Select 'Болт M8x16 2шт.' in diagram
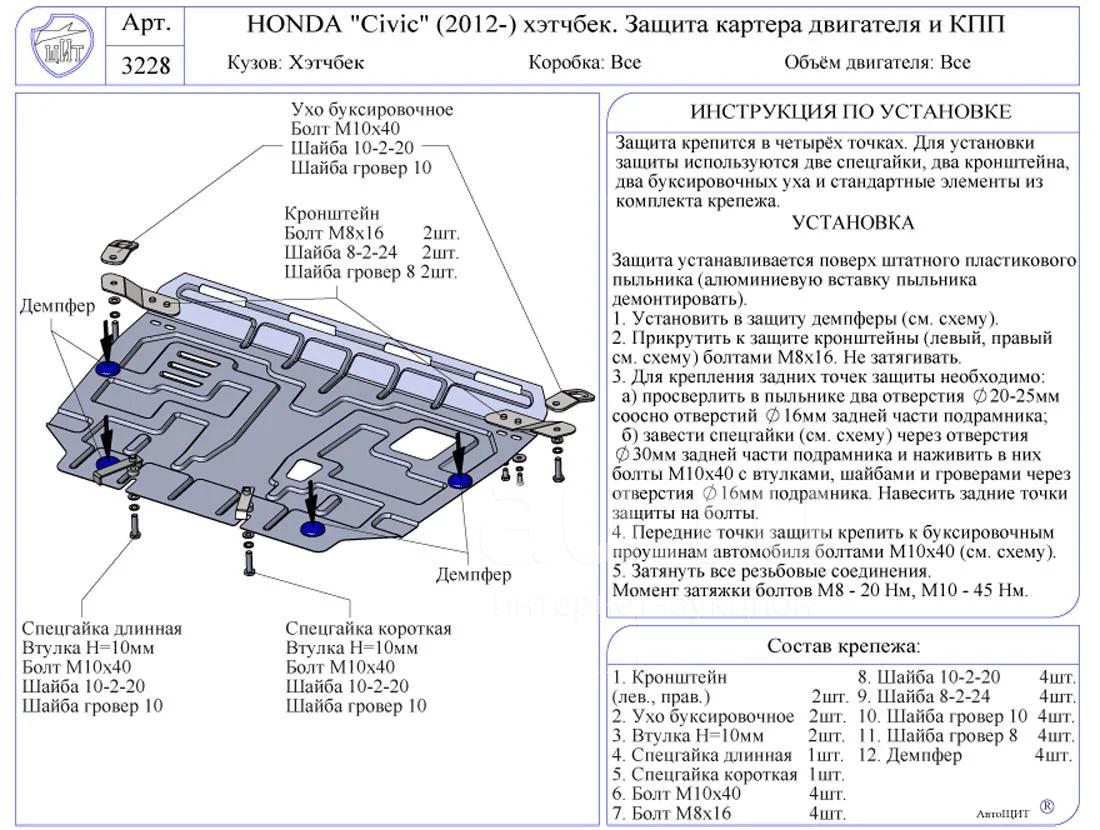This screenshot has height=830, width=1100. coord(371,233)
